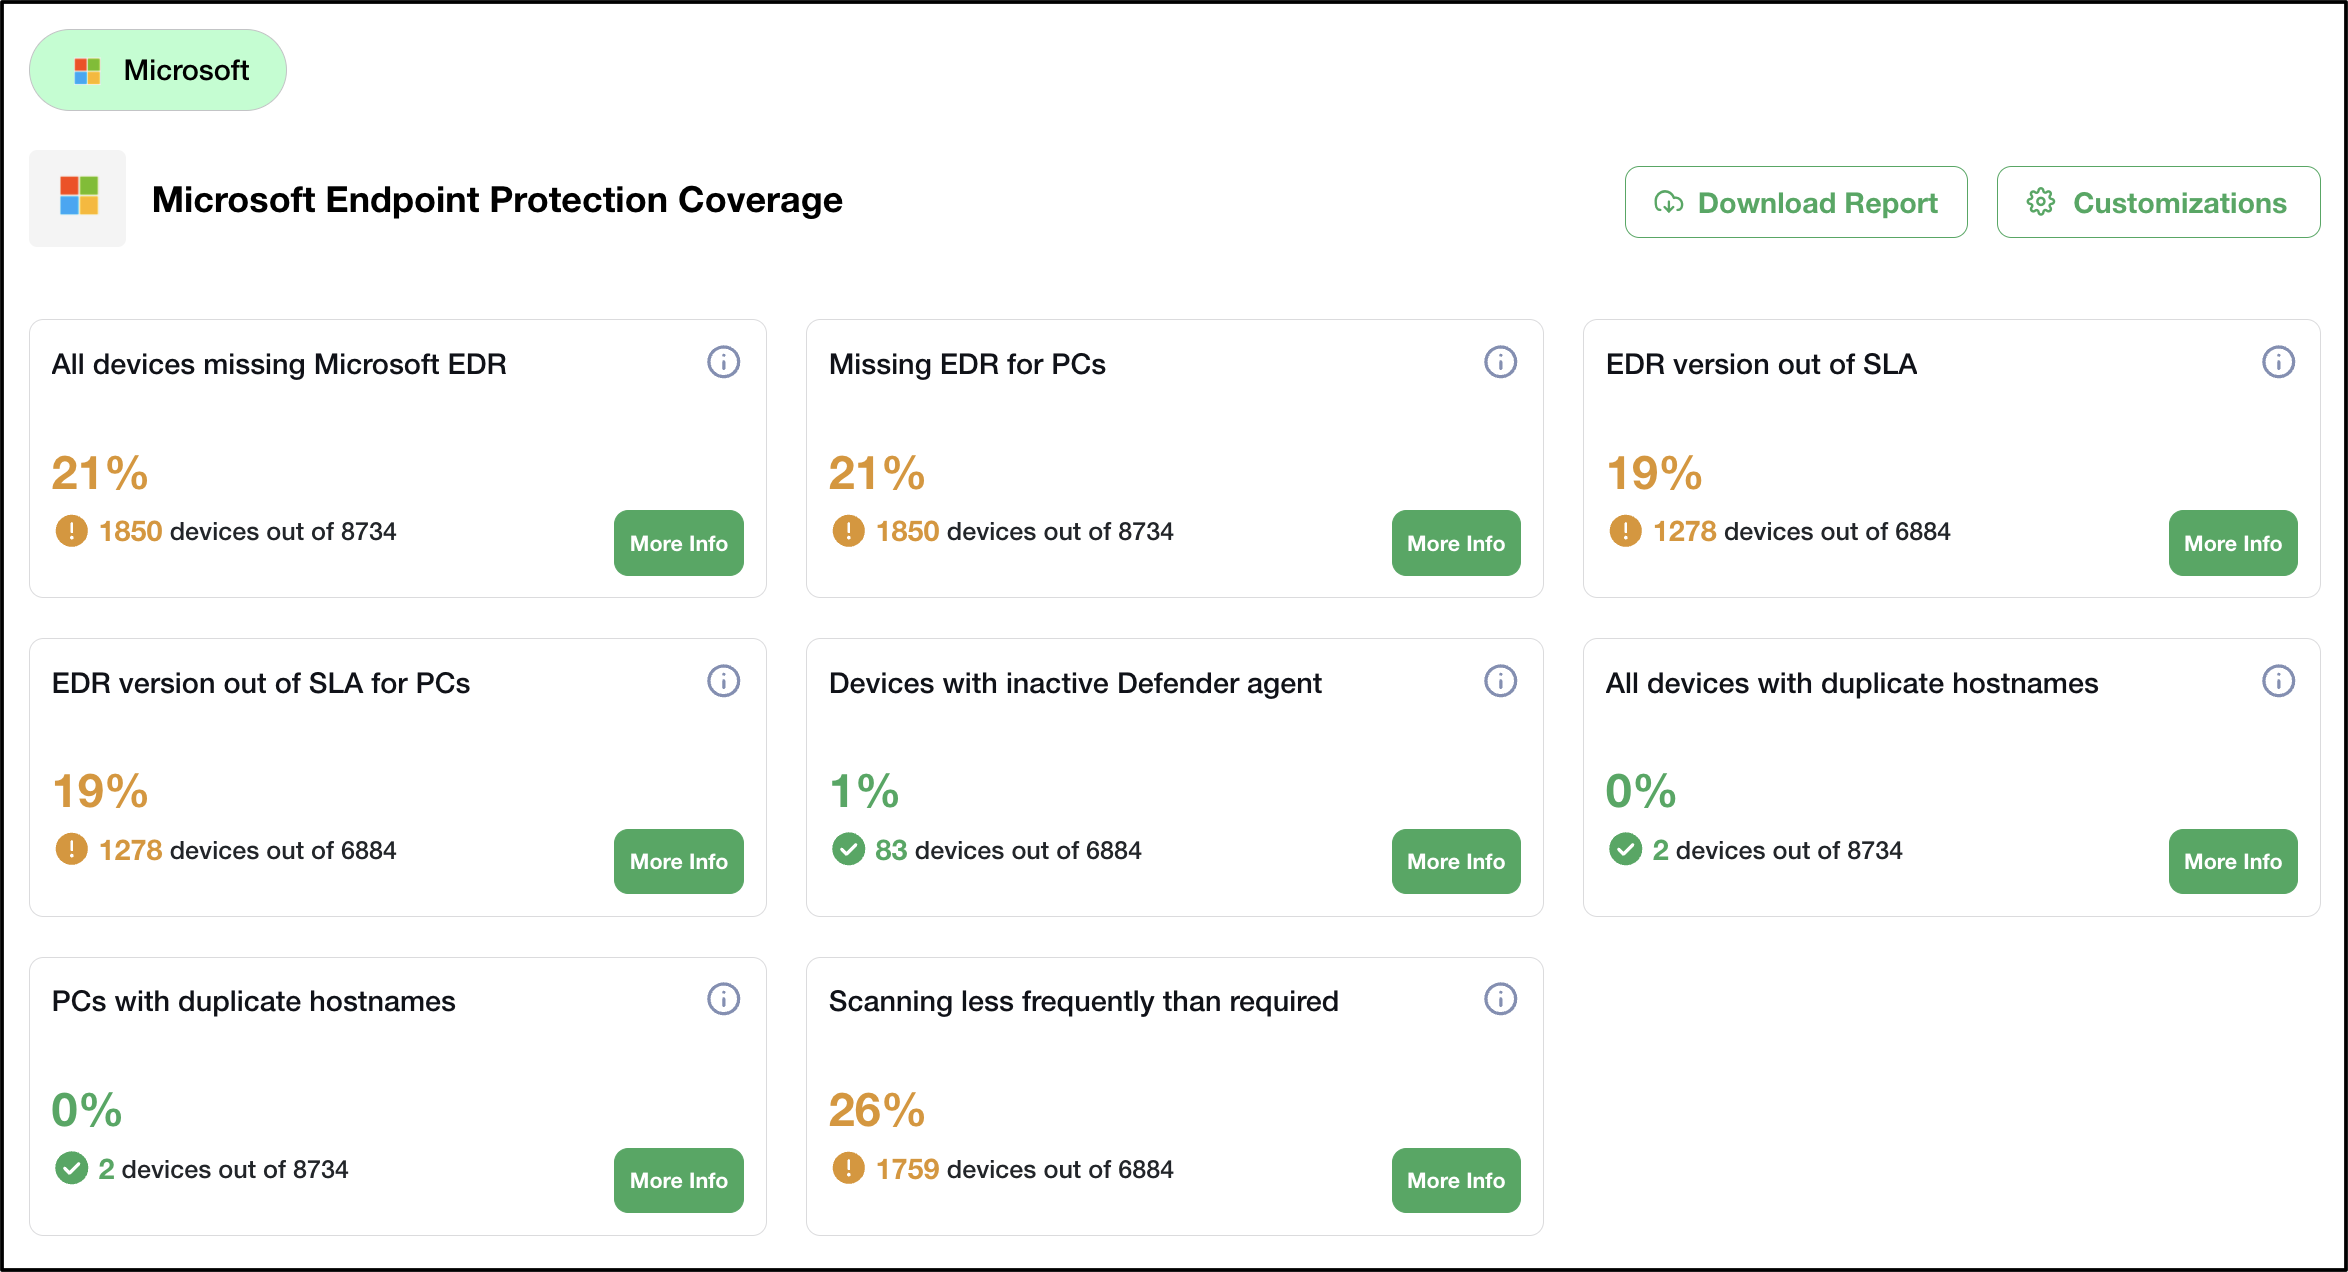Click green checkmark beside 83 devices

point(848,850)
